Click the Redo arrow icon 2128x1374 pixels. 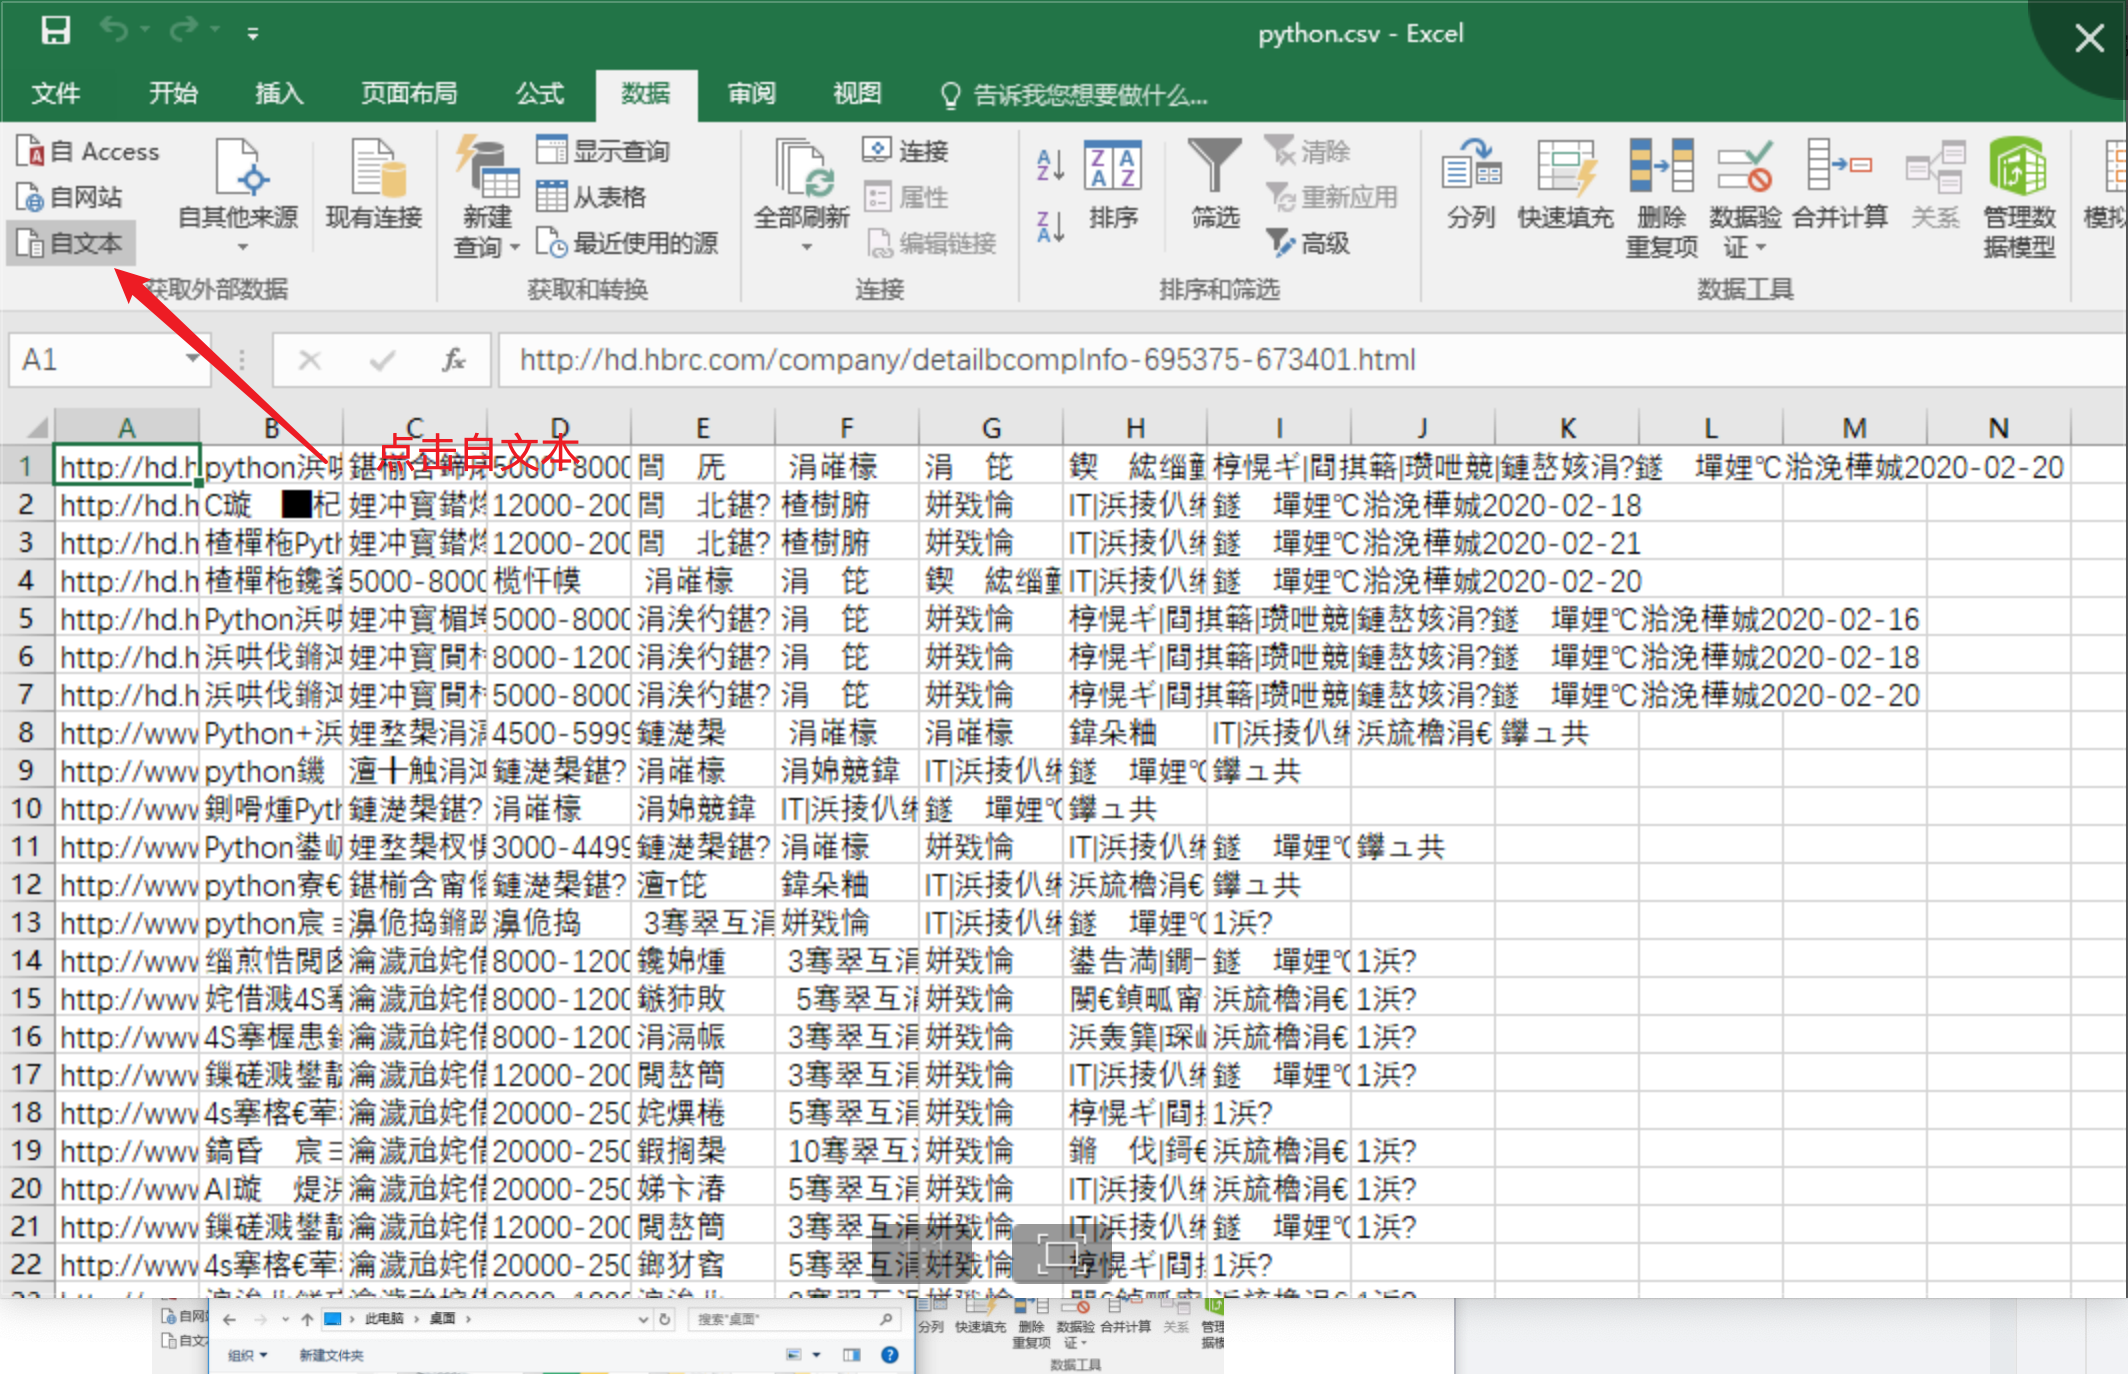click(184, 31)
